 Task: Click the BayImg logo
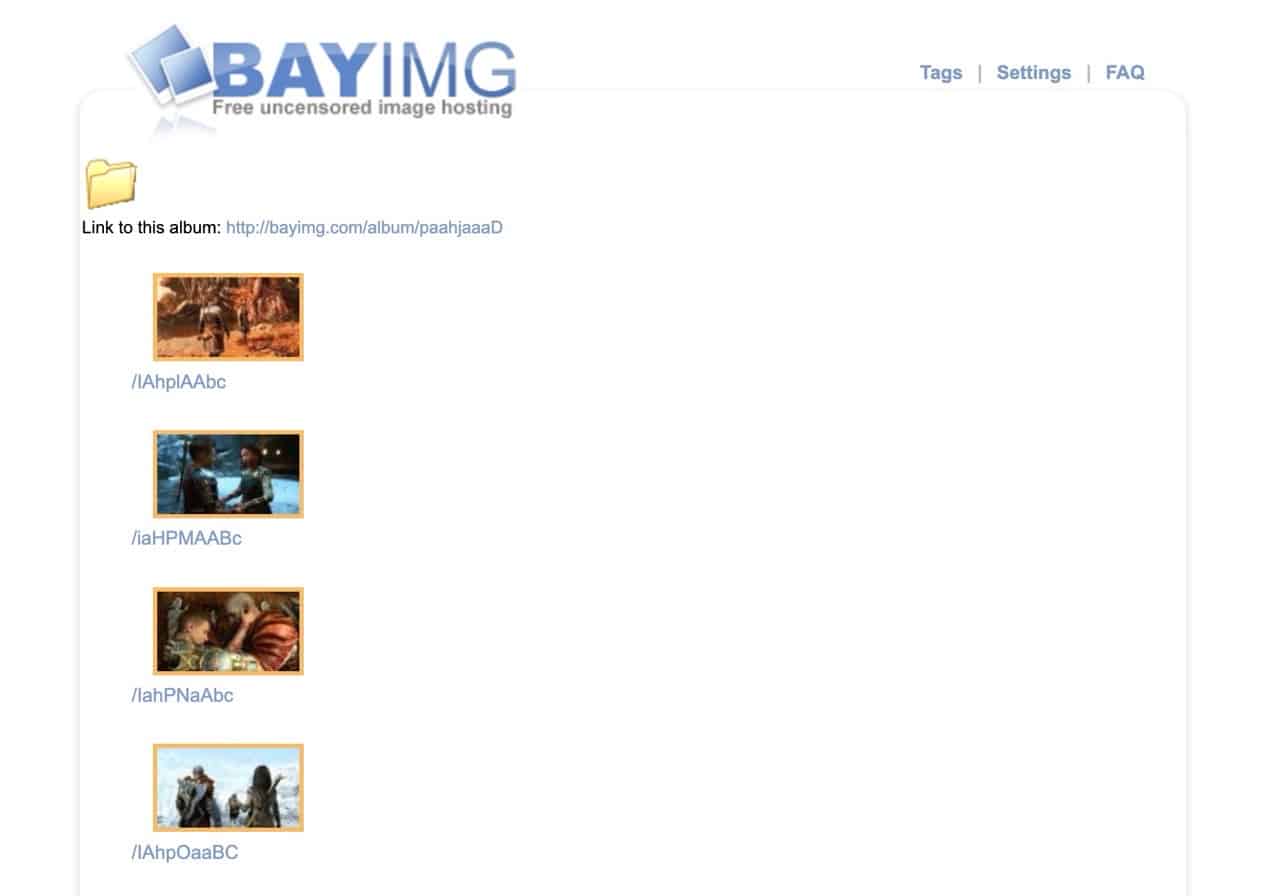[x=322, y=80]
